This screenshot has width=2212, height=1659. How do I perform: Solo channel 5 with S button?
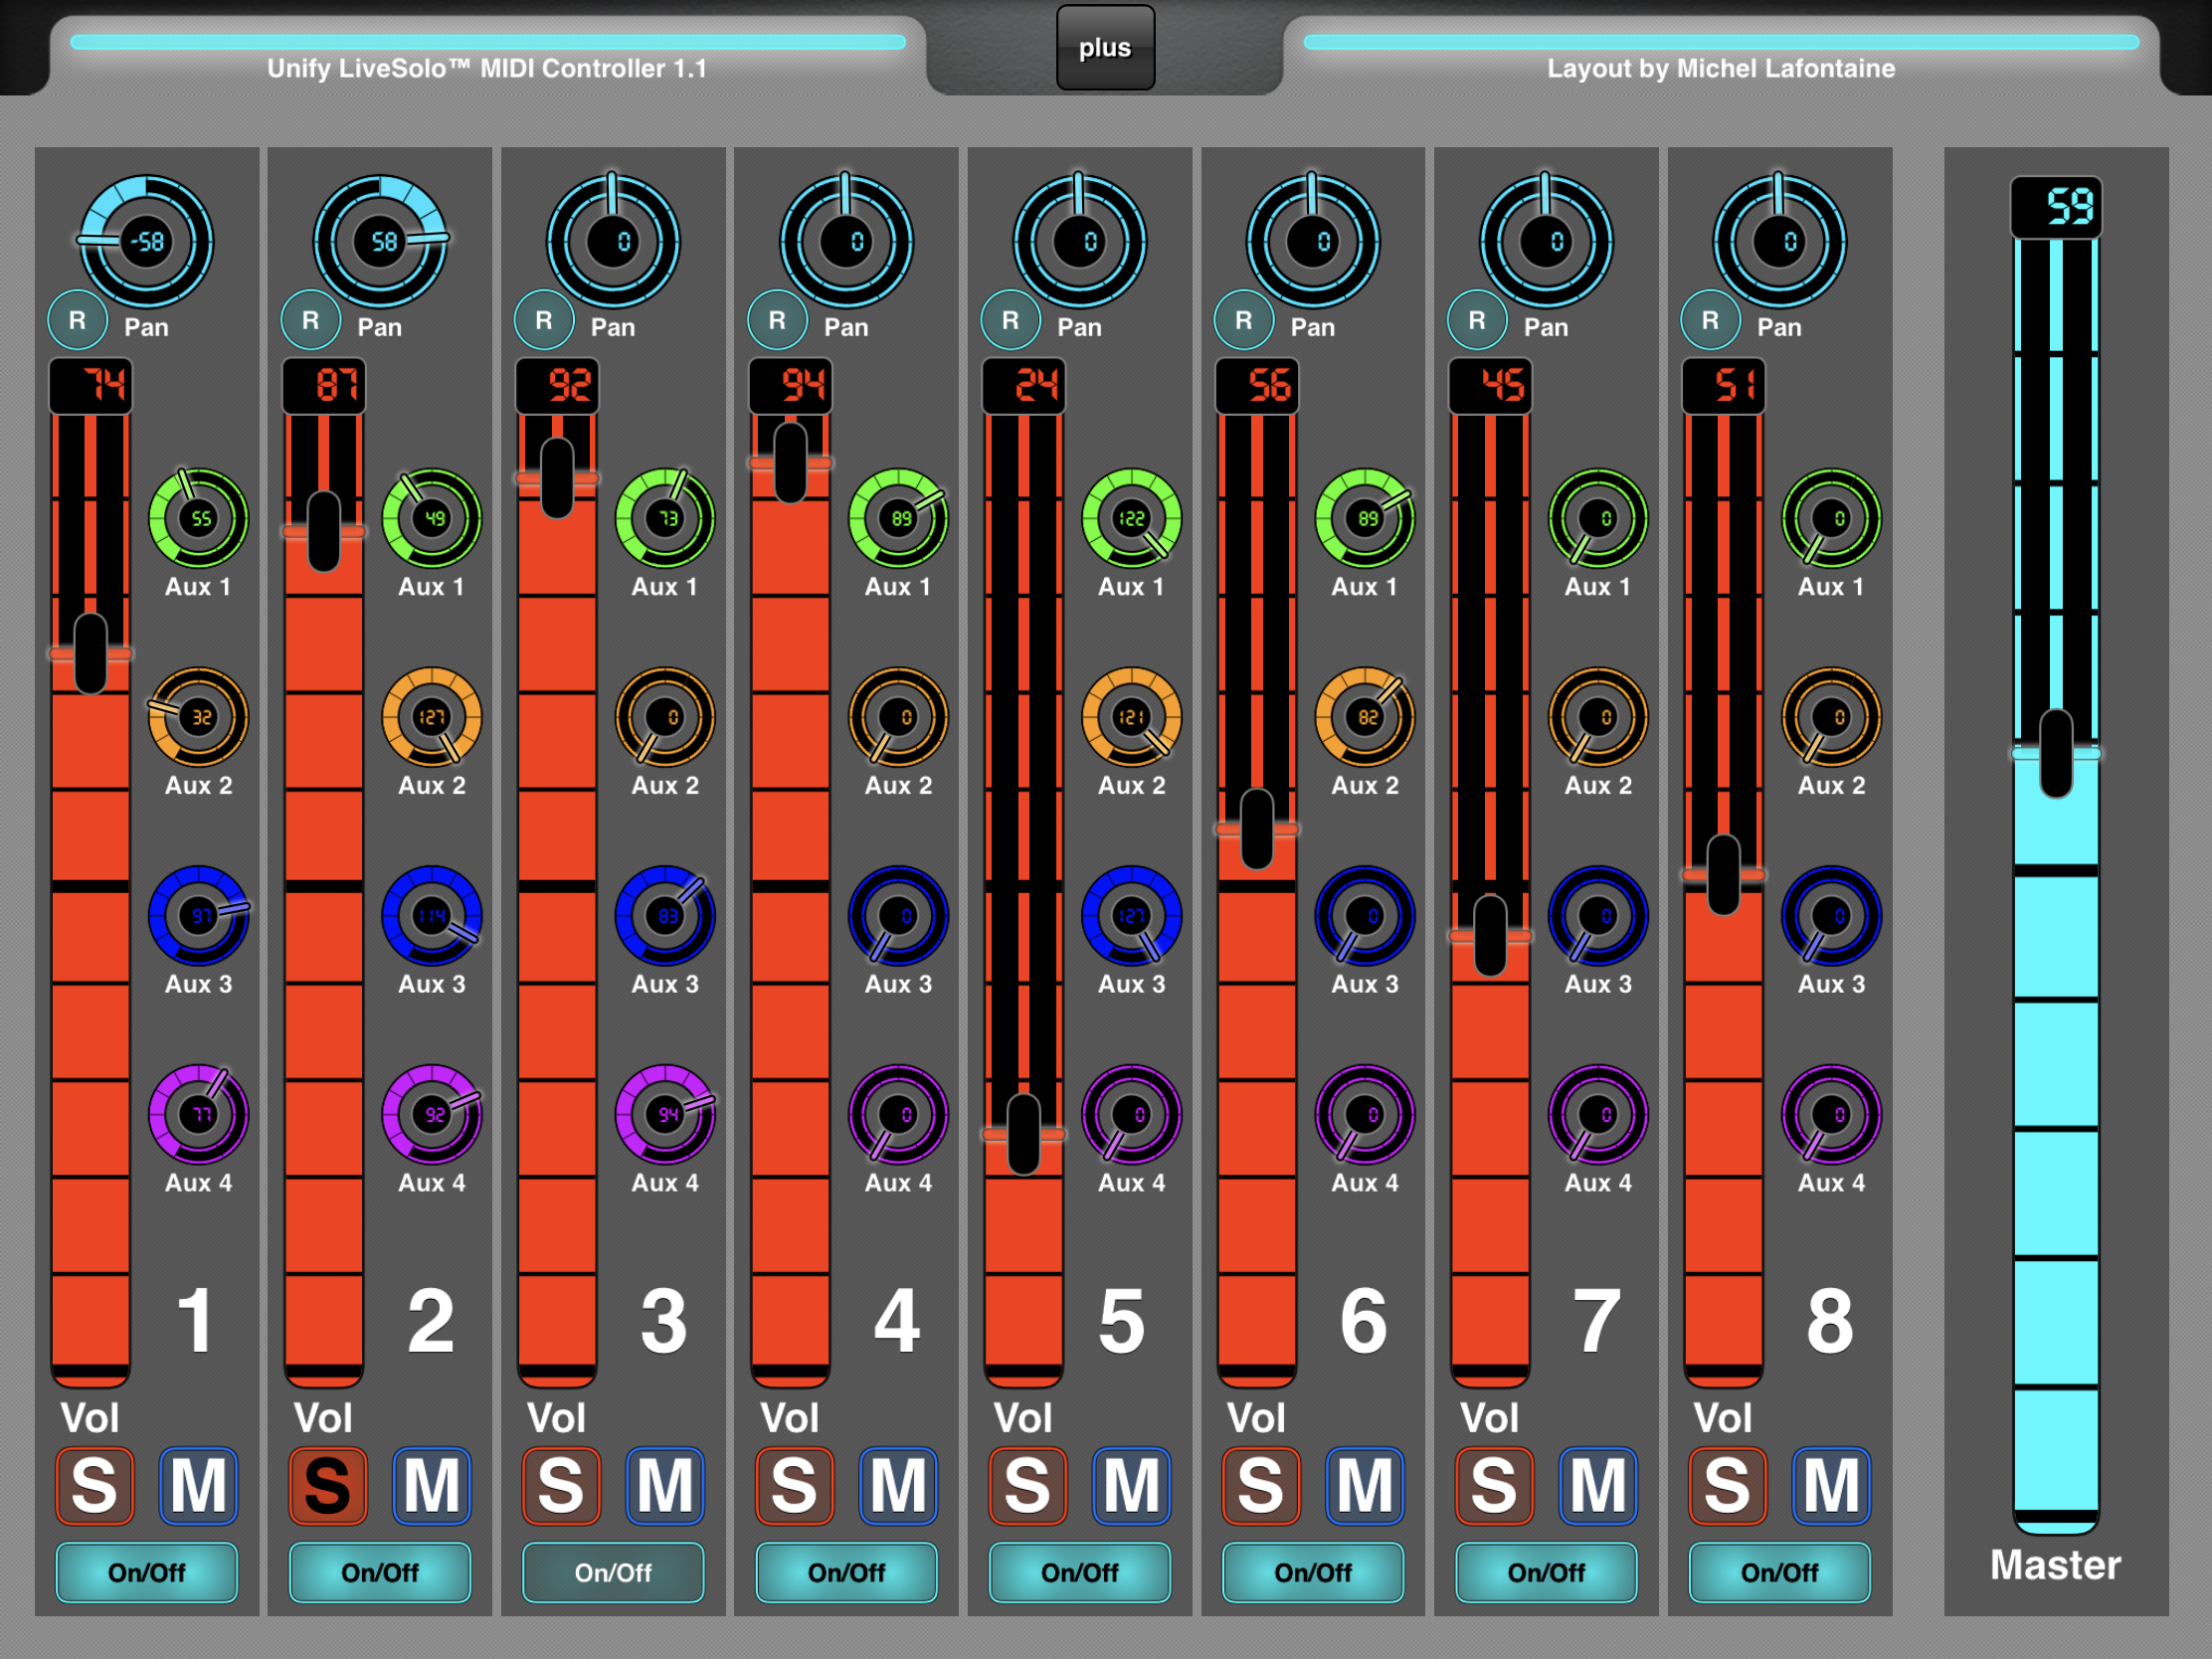1028,1486
